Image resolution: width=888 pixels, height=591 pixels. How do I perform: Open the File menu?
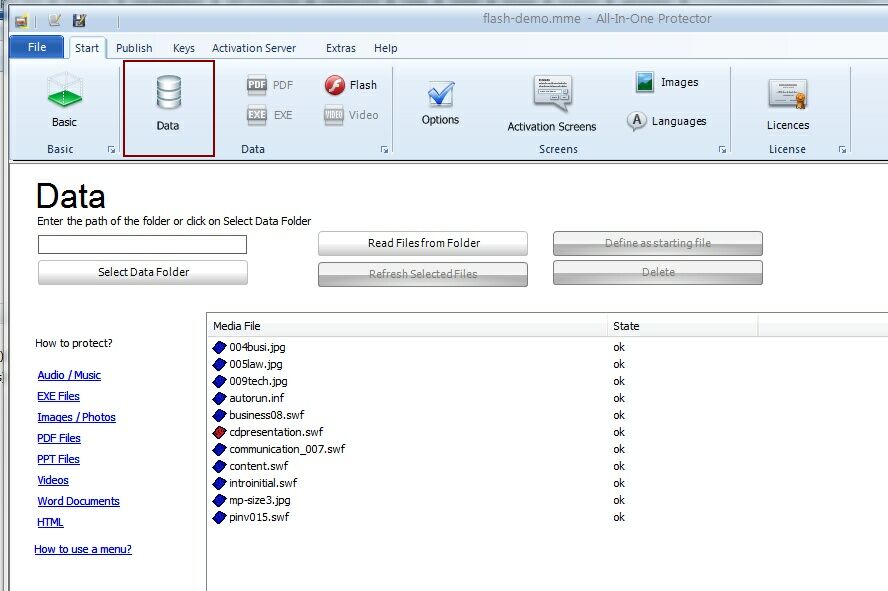[37, 47]
